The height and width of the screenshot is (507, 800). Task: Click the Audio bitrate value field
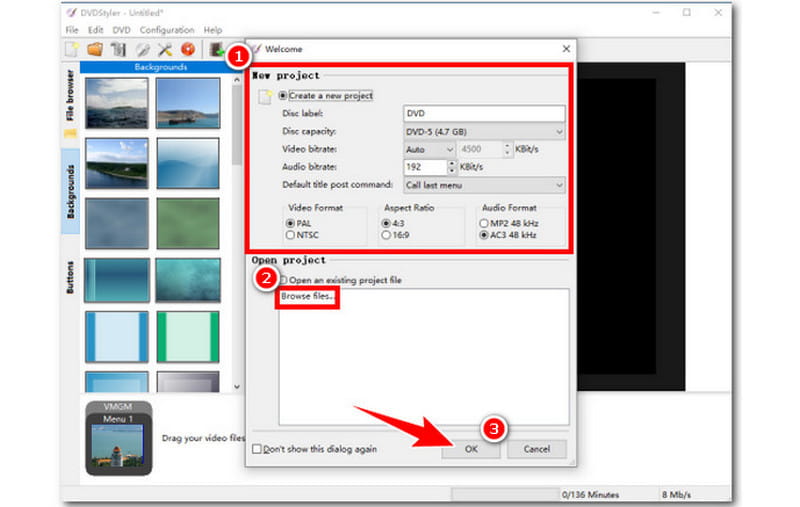click(426, 167)
